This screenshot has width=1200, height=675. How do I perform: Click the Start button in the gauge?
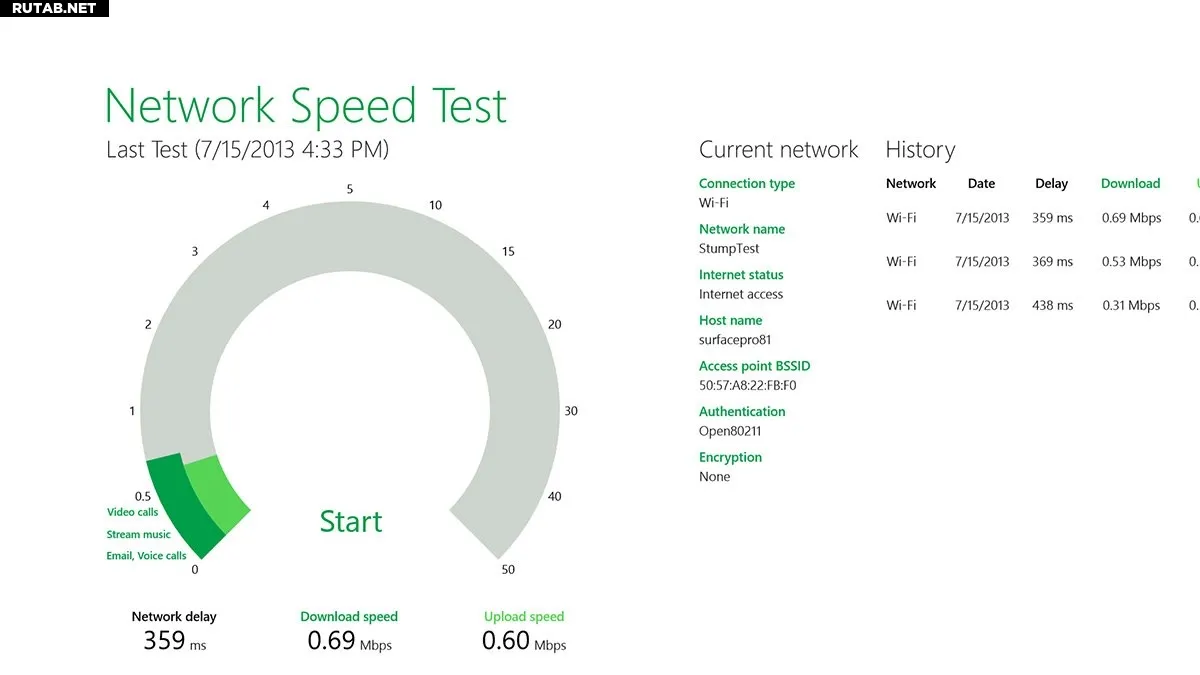351,521
